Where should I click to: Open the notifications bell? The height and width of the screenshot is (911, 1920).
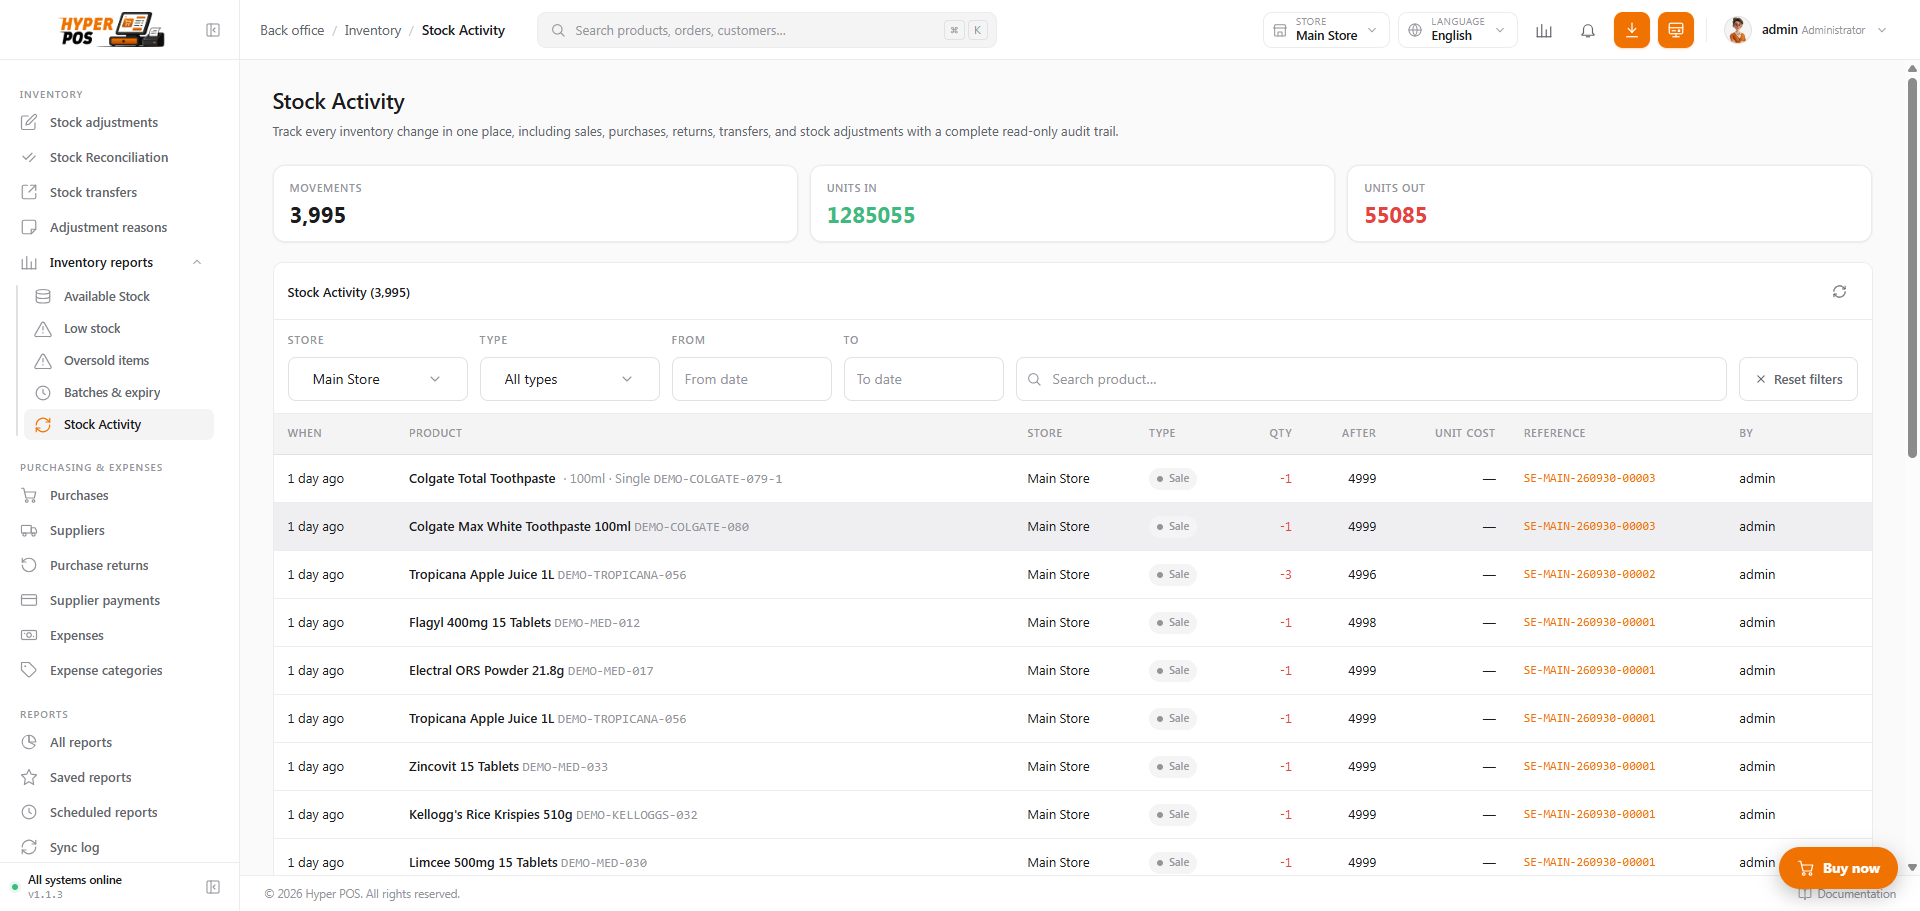pyautogui.click(x=1588, y=31)
